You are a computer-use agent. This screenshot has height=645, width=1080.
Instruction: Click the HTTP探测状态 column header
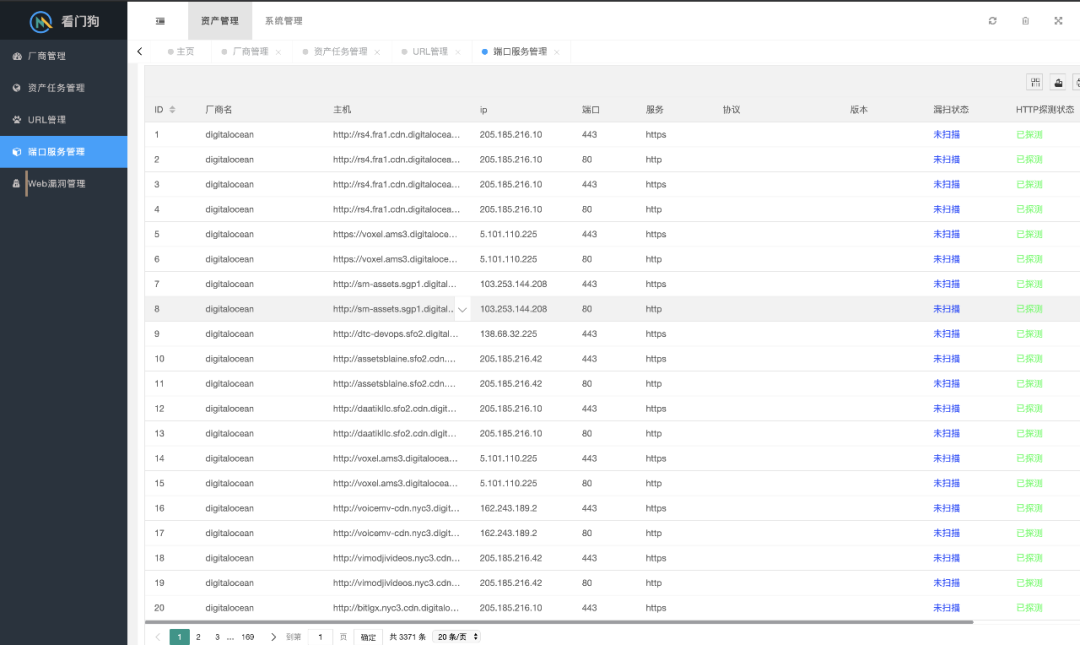coord(1045,110)
